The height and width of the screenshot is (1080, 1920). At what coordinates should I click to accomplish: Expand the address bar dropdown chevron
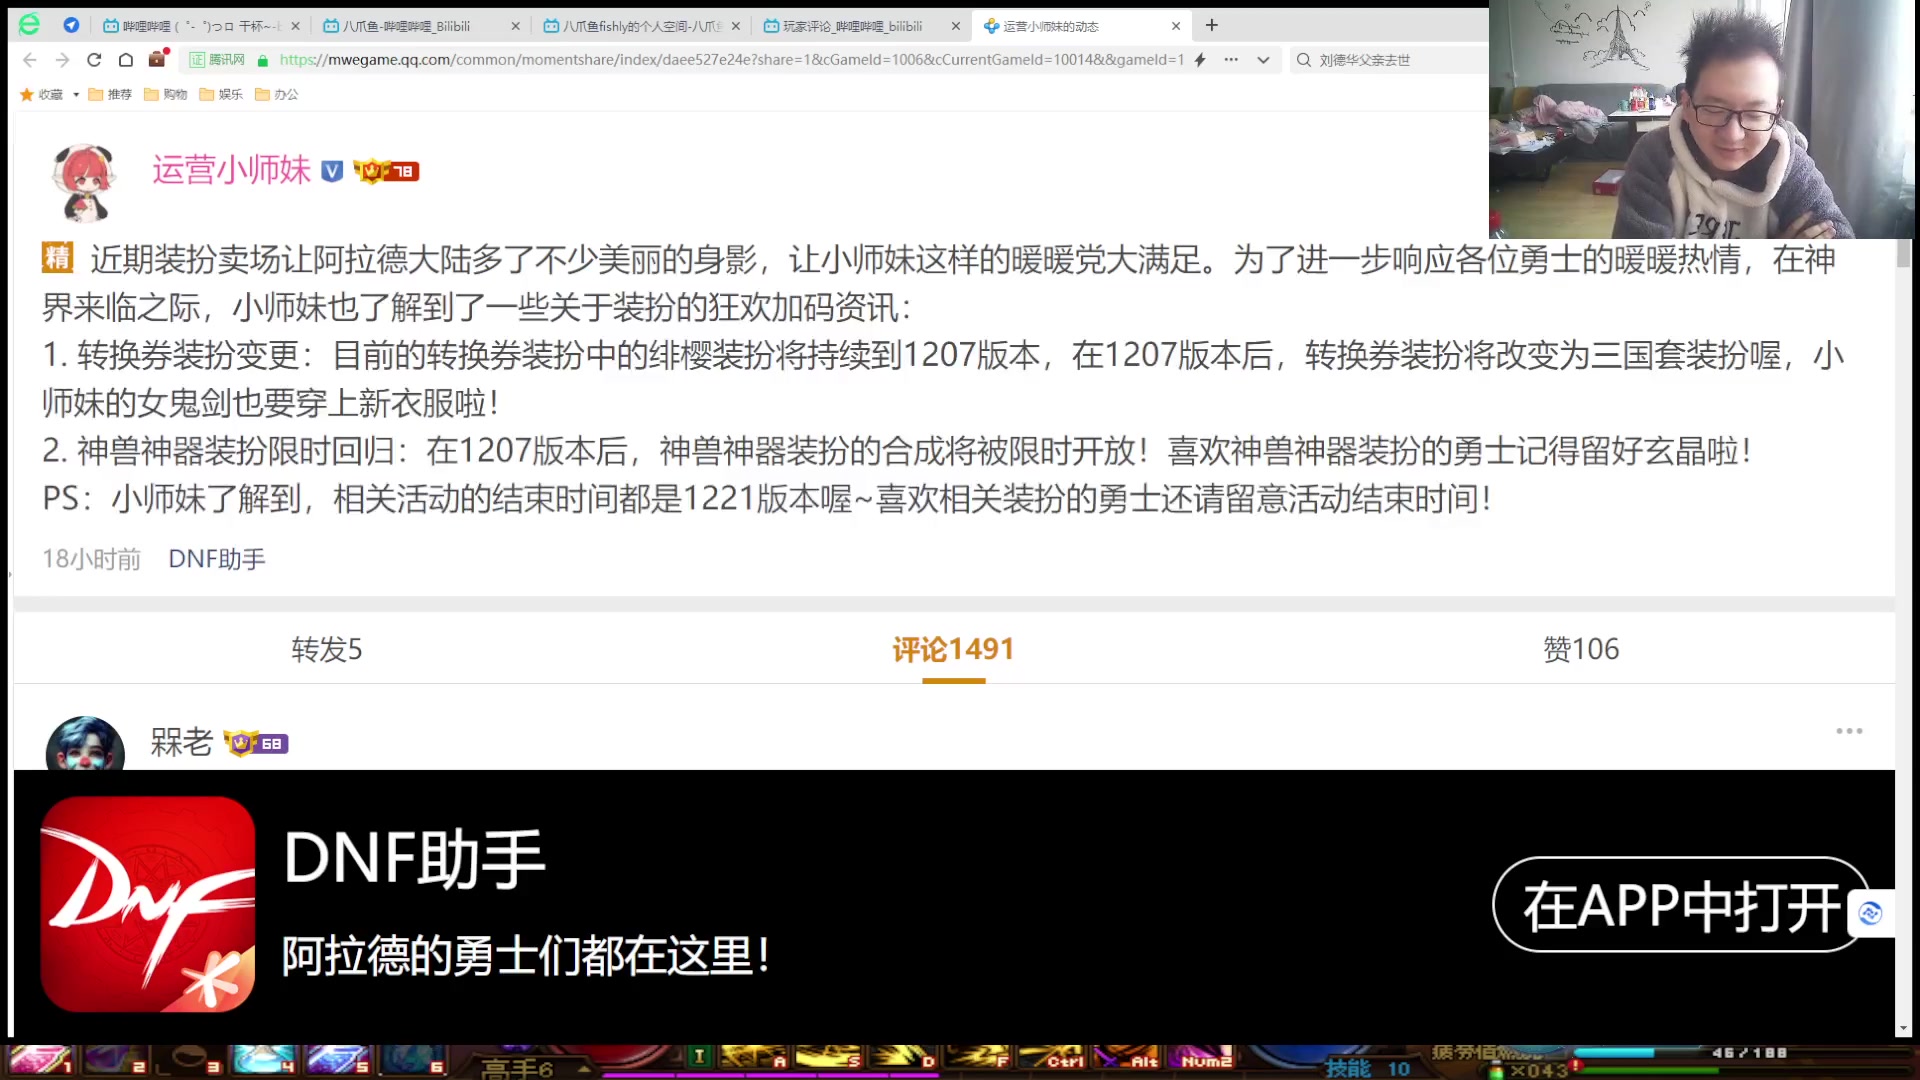[x=1263, y=60]
